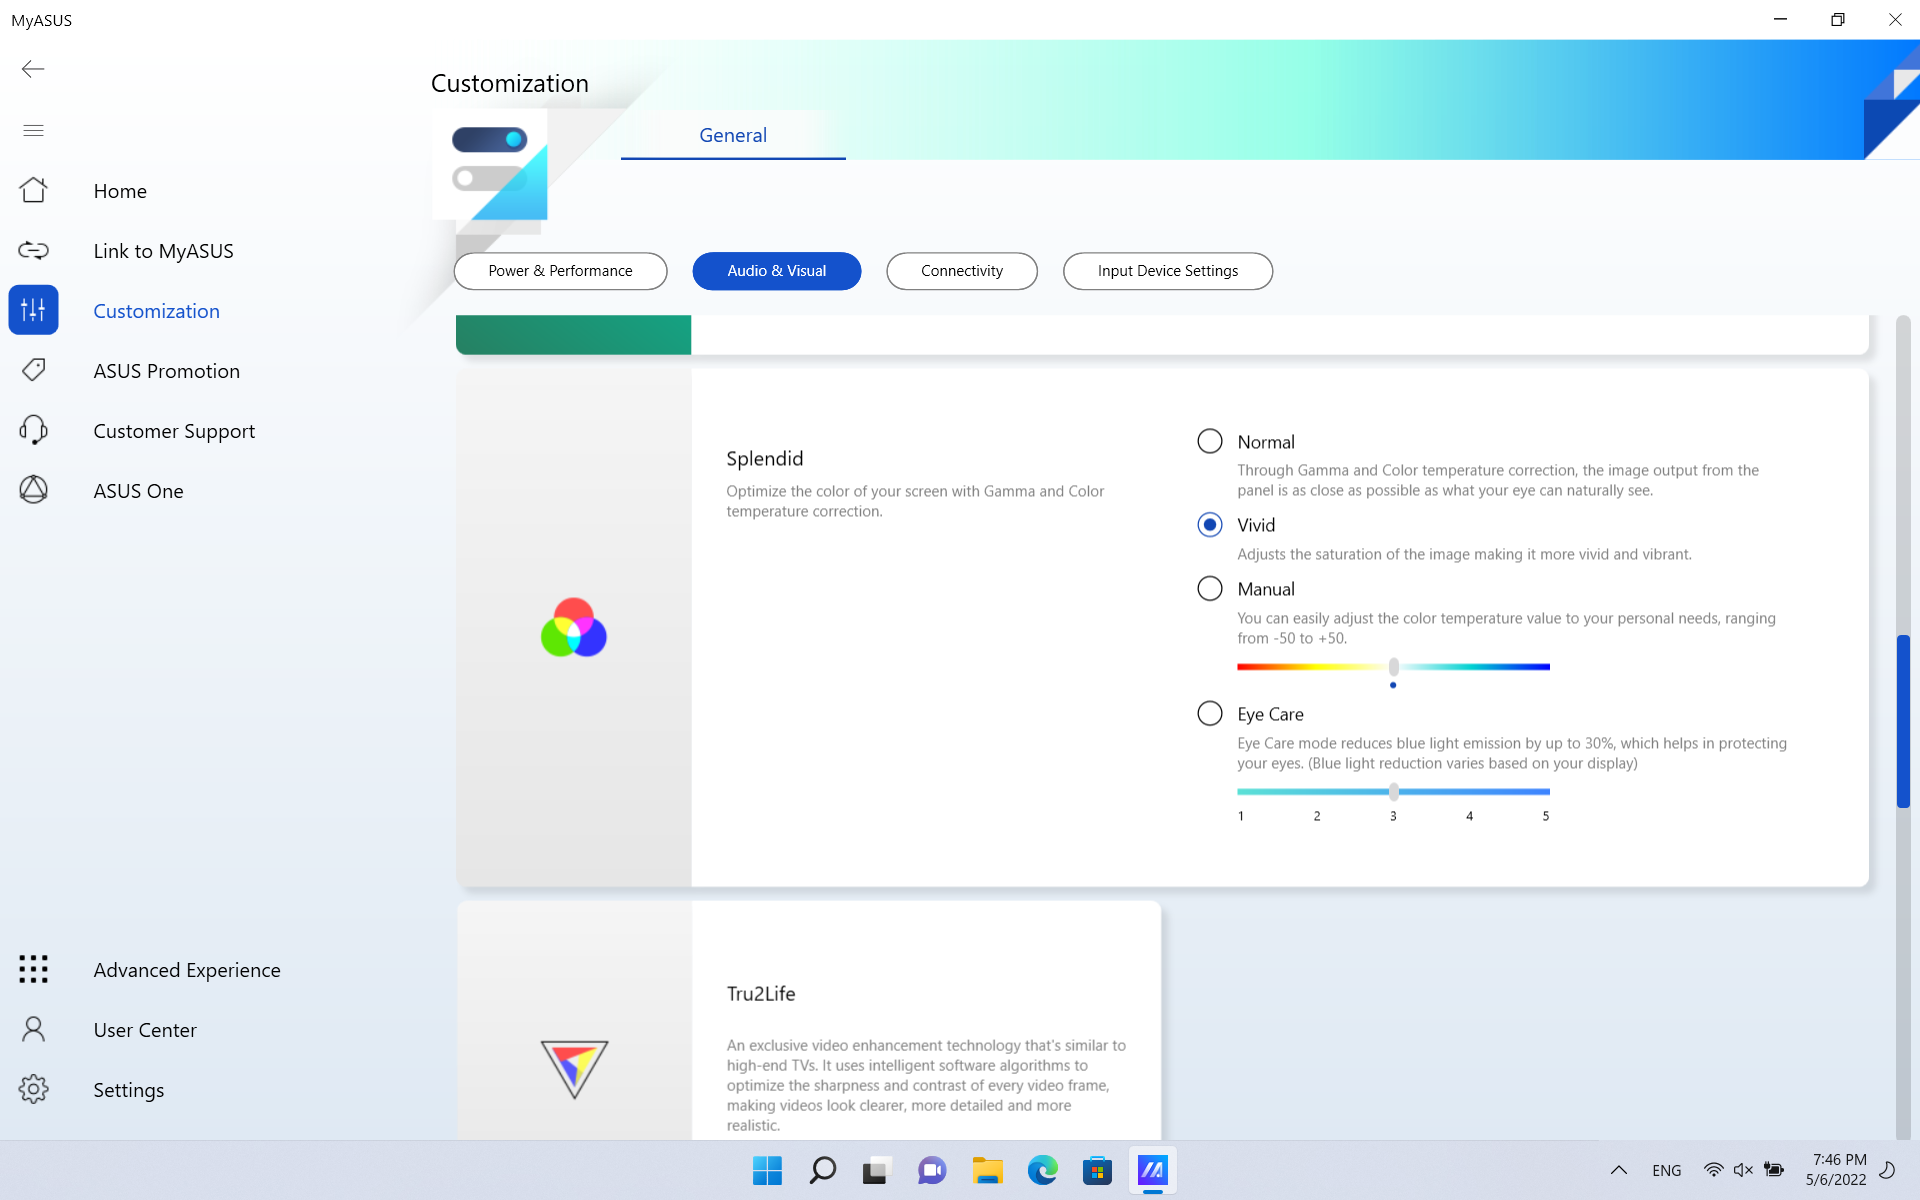This screenshot has height=1200, width=1920.
Task: Click the Wi-Fi network tray icon
Action: (x=1713, y=1170)
